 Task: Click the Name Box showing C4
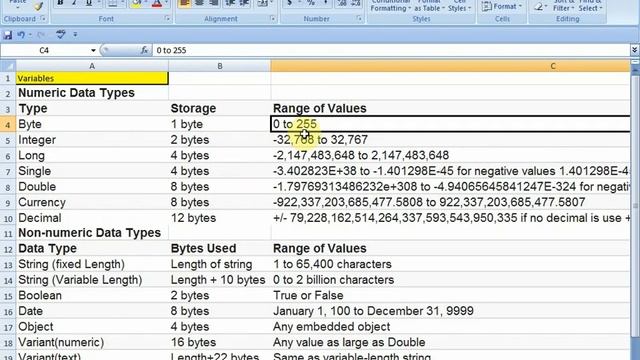[x=44, y=50]
